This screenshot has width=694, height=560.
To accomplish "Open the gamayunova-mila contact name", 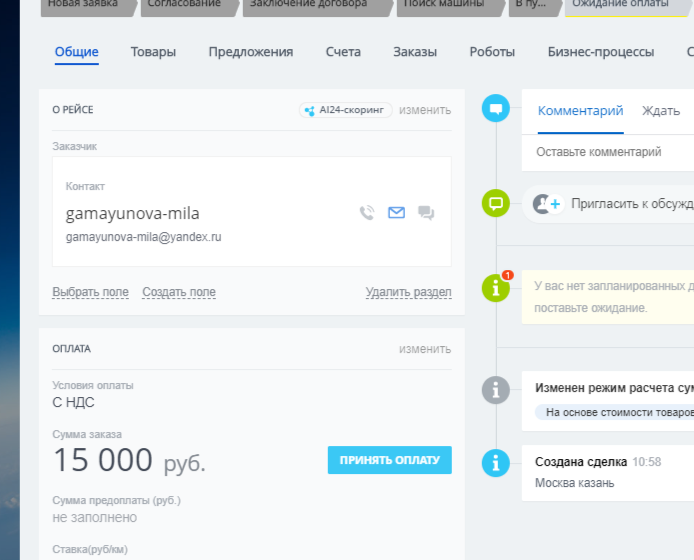I will click(x=132, y=213).
